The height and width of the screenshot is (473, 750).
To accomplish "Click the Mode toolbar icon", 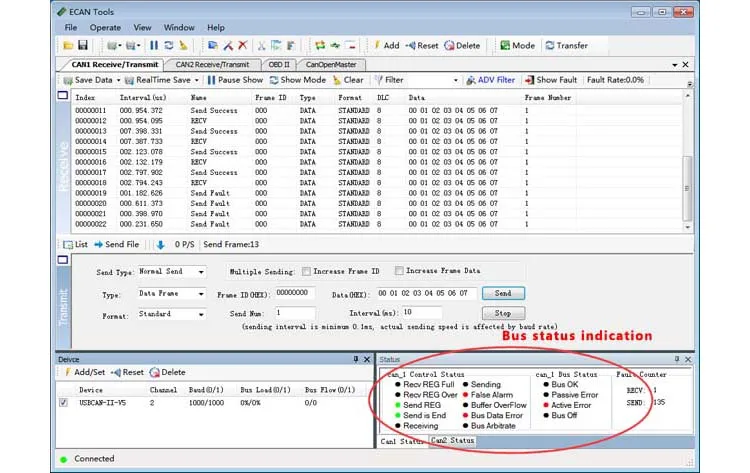I will [x=504, y=45].
